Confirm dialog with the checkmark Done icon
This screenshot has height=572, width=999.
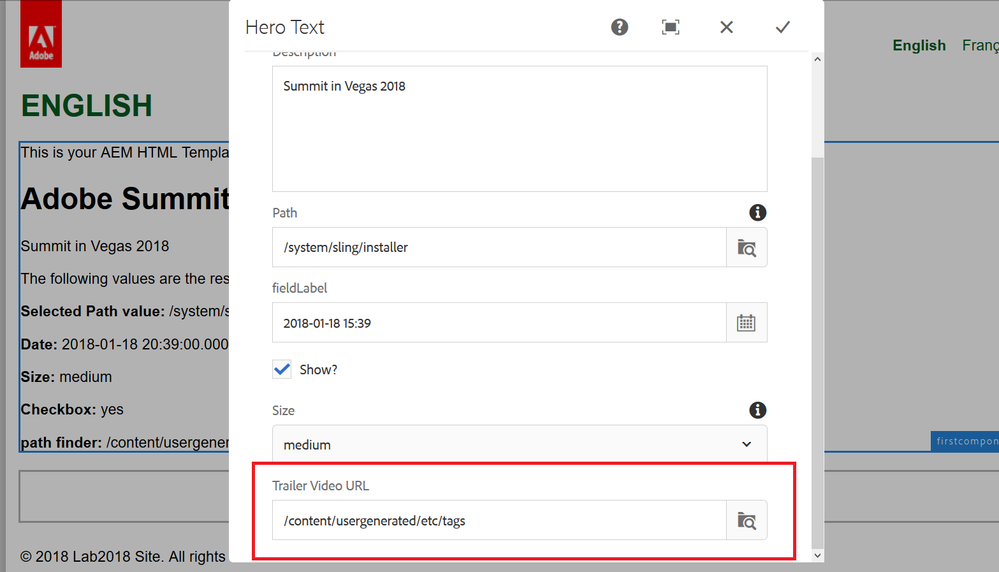tap(783, 27)
